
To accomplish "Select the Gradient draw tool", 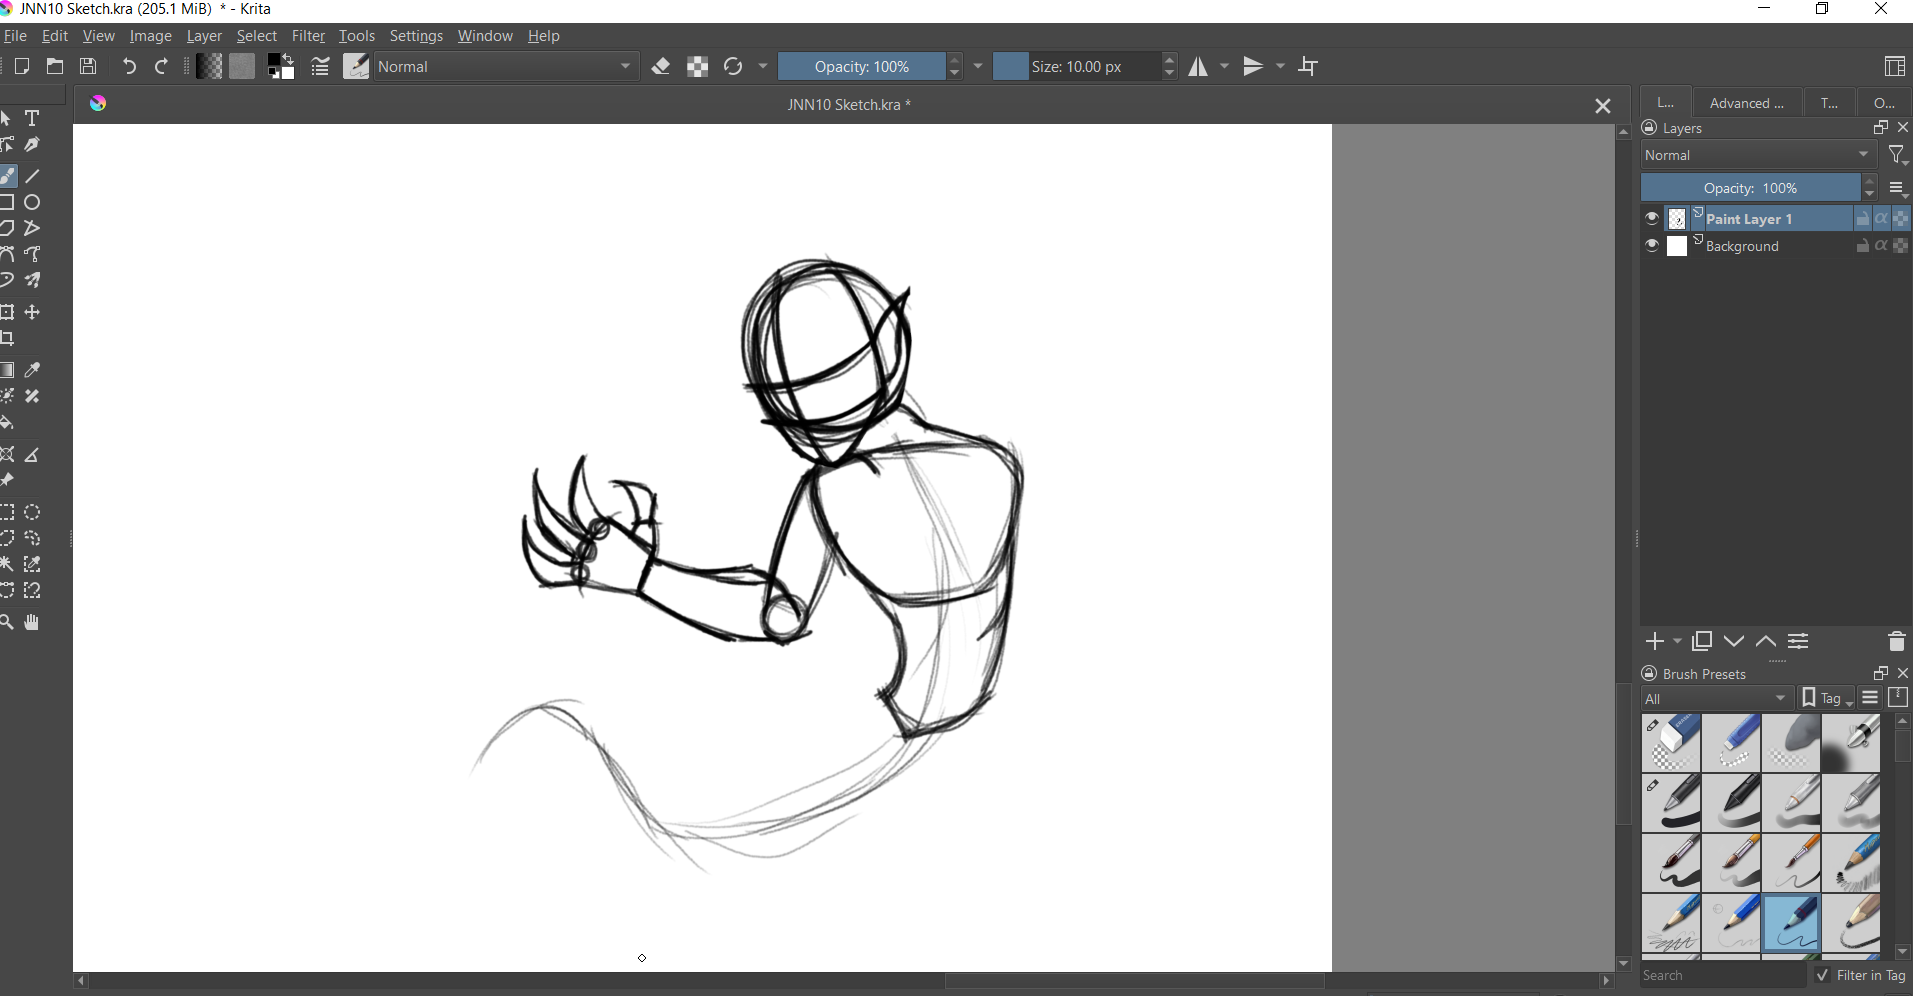I will pyautogui.click(x=8, y=370).
